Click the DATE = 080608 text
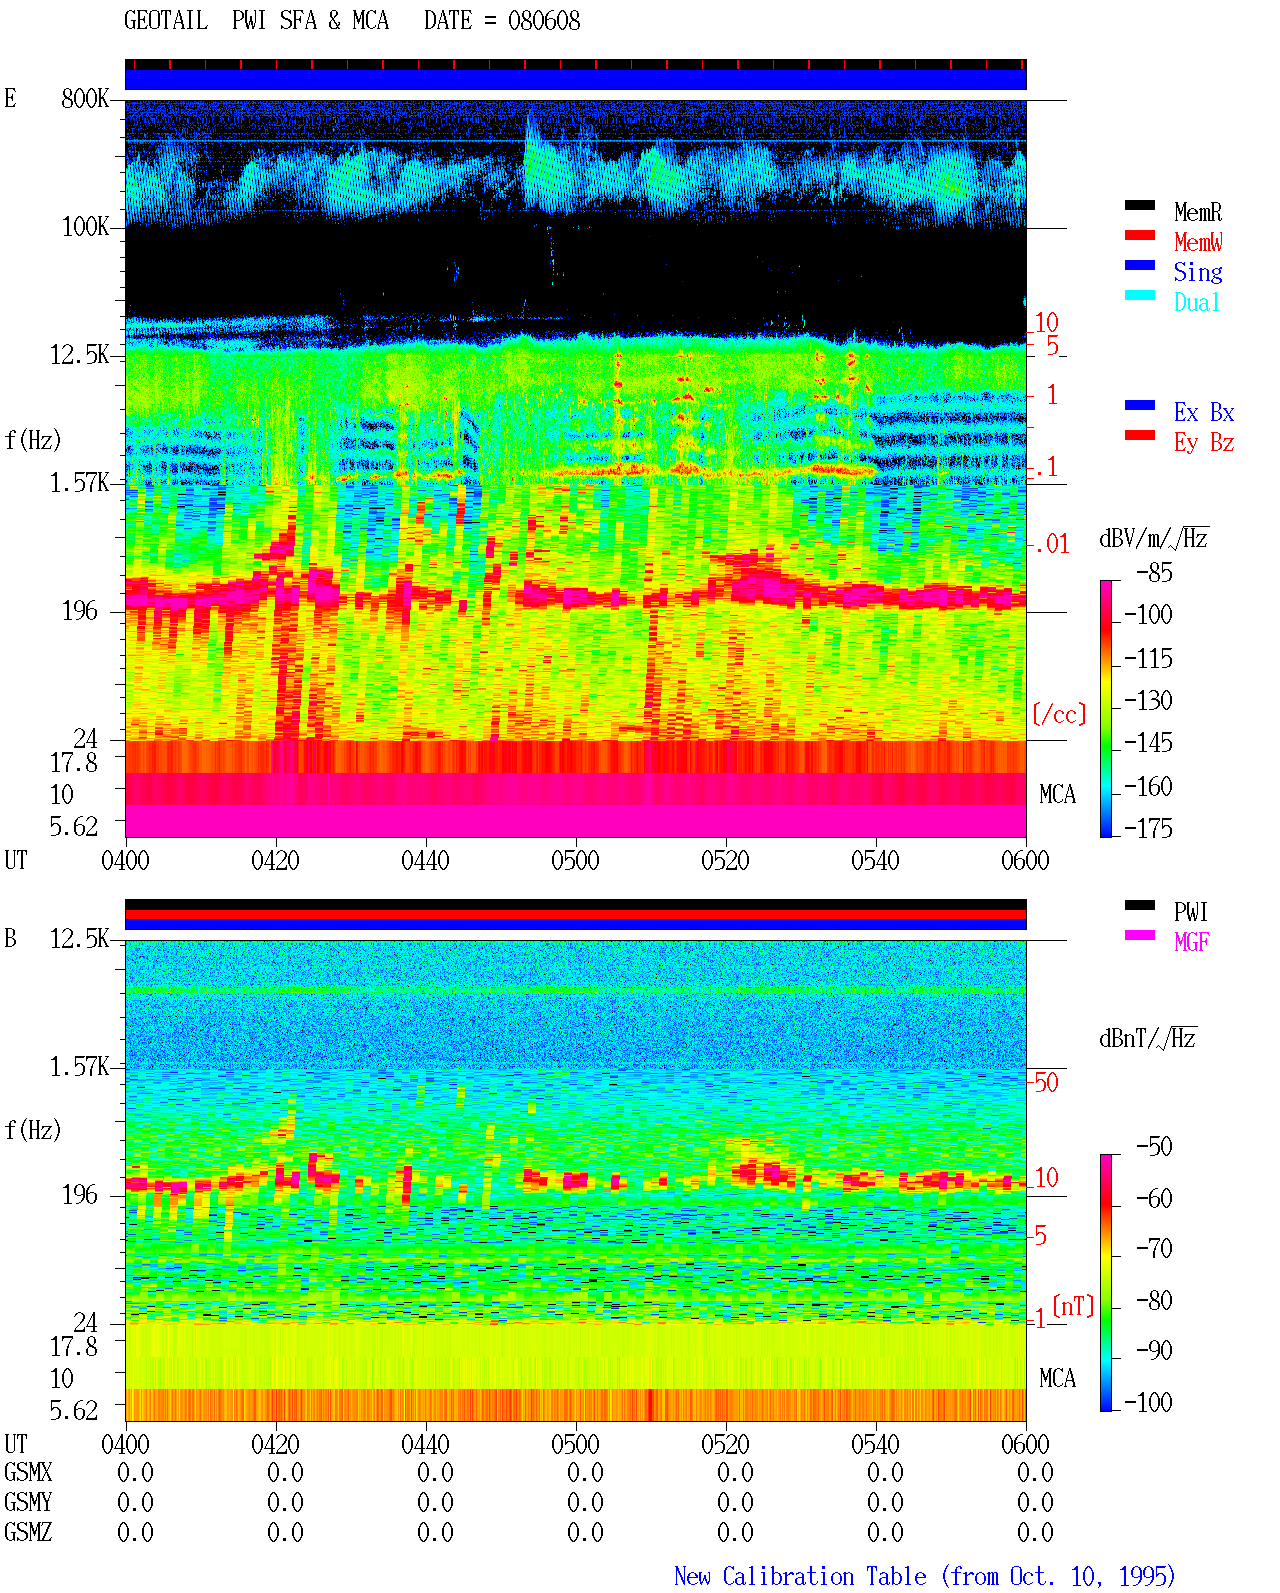Viewport: 1280px width, 1593px height. 502,20
